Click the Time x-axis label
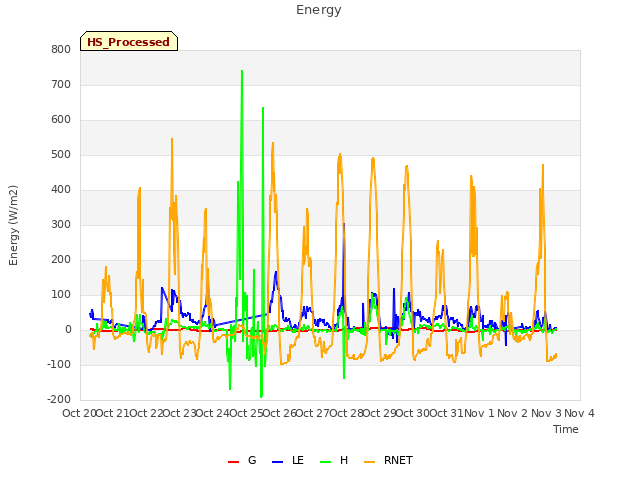The height and width of the screenshot is (480, 640). [x=566, y=429]
